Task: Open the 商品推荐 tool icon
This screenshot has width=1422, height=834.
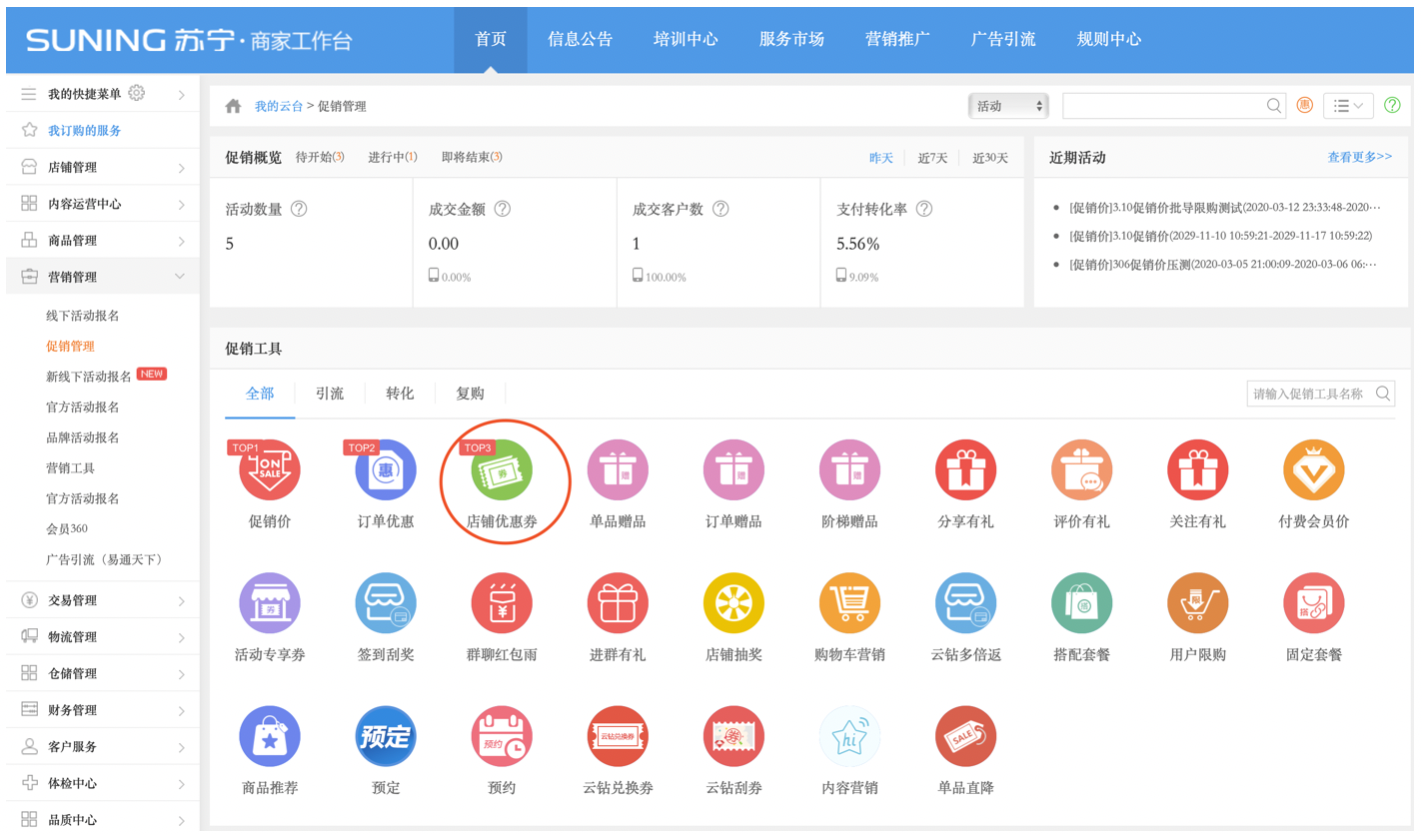Action: click(270, 736)
